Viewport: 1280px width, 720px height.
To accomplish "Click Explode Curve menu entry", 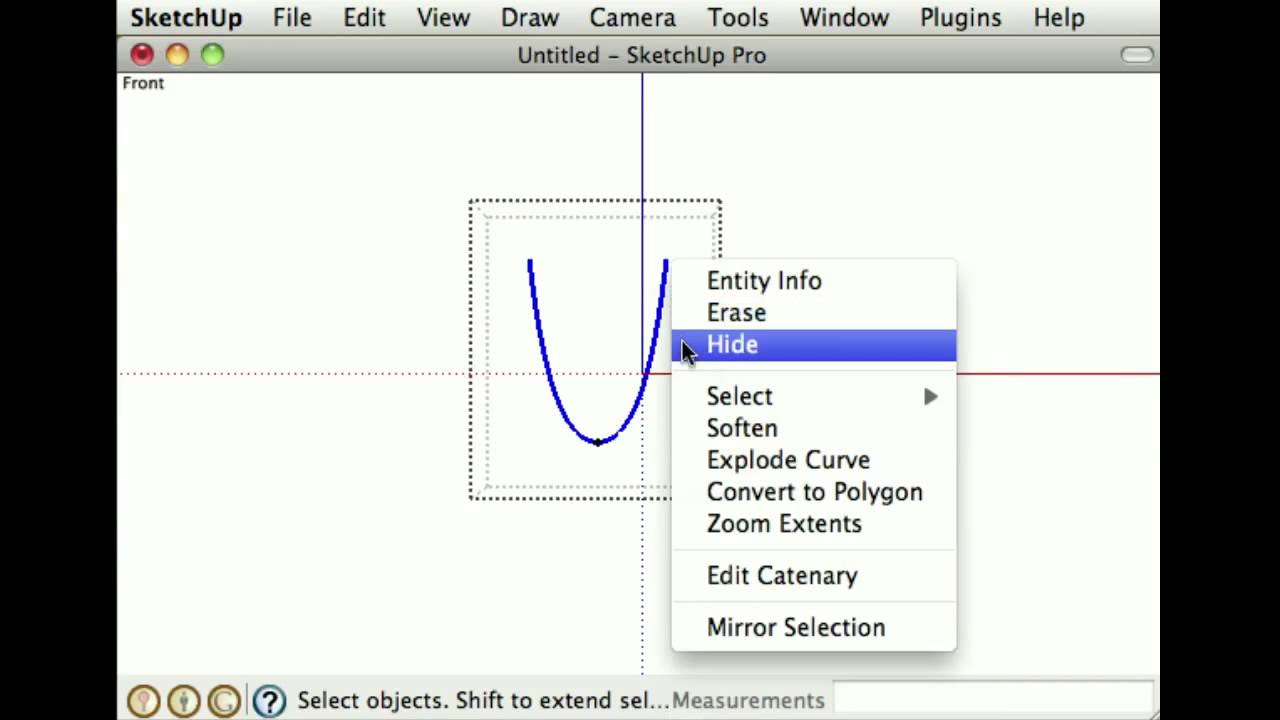I will (788, 460).
